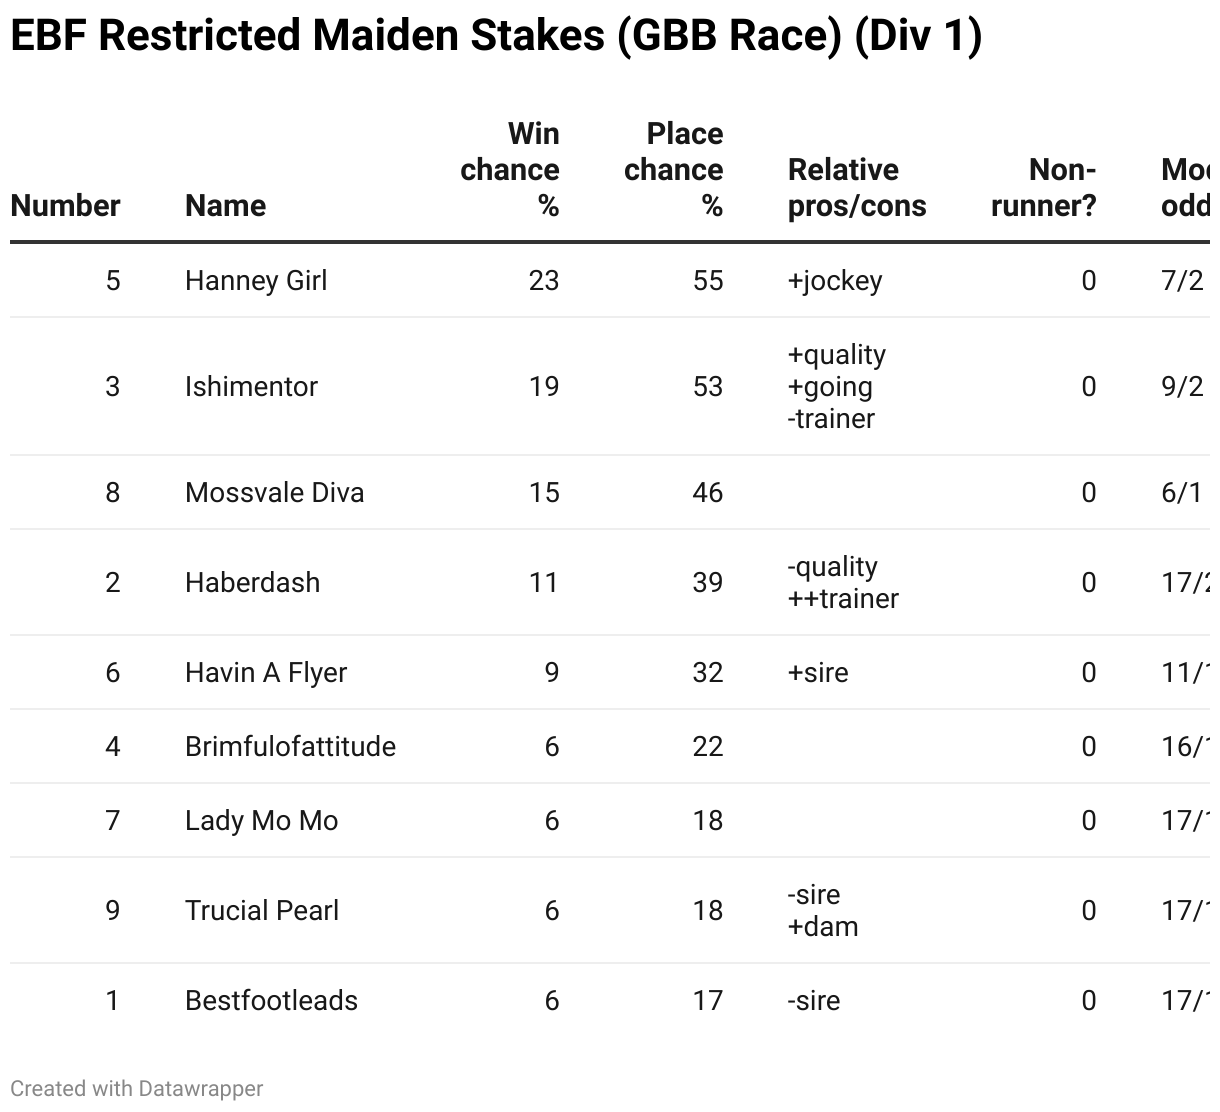Click the Number column header

(x=65, y=206)
